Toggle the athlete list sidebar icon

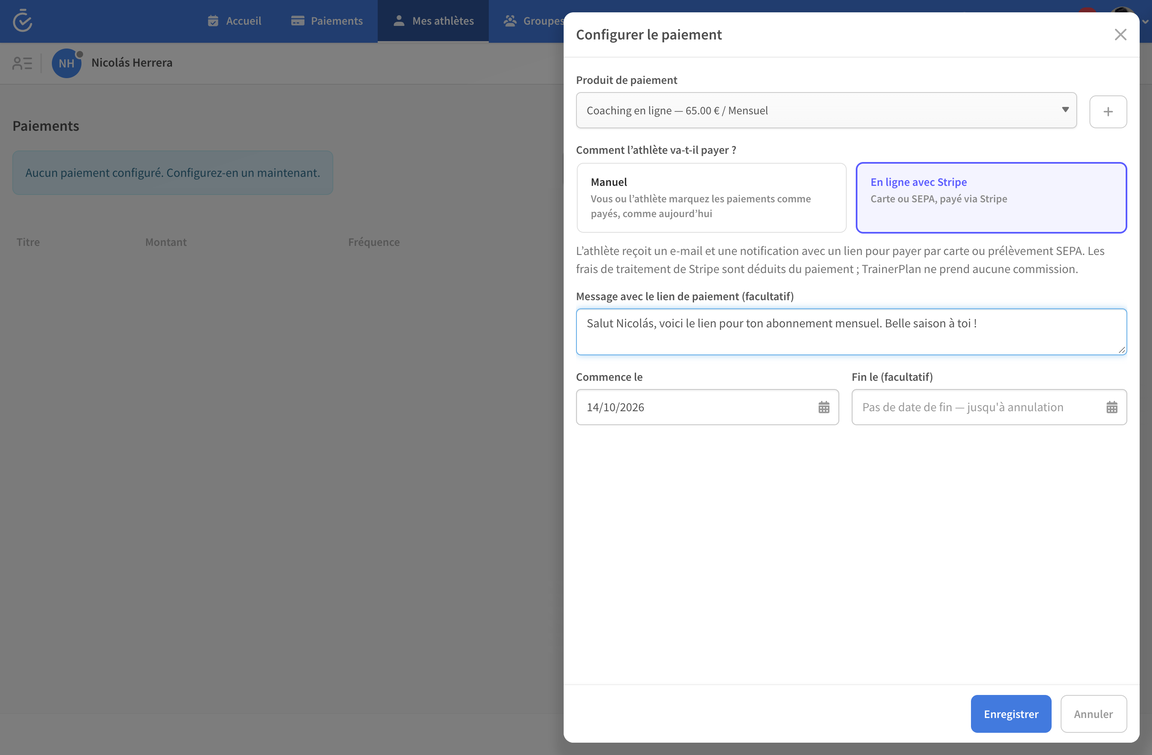coord(23,63)
